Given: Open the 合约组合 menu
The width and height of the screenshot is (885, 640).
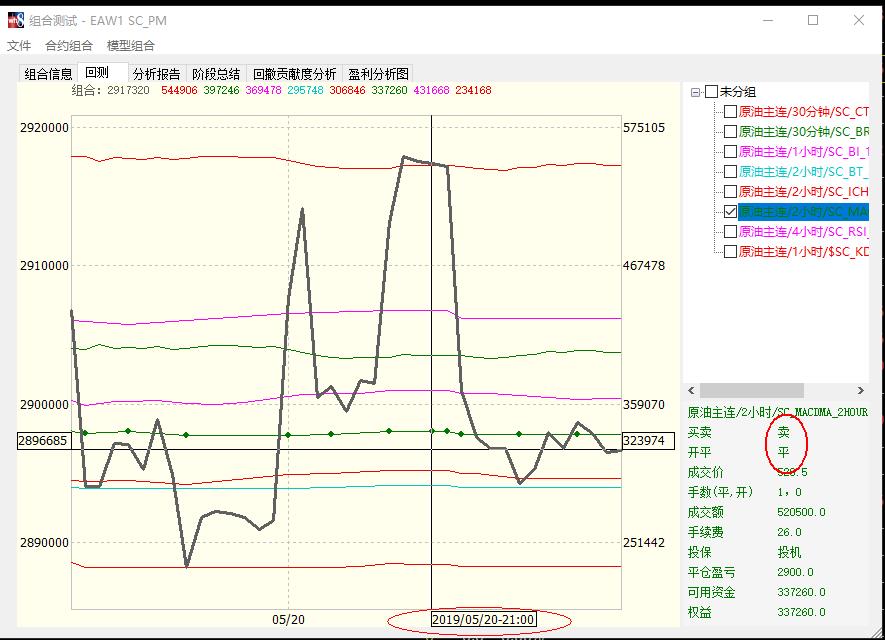Looking at the screenshot, I should [x=69, y=46].
